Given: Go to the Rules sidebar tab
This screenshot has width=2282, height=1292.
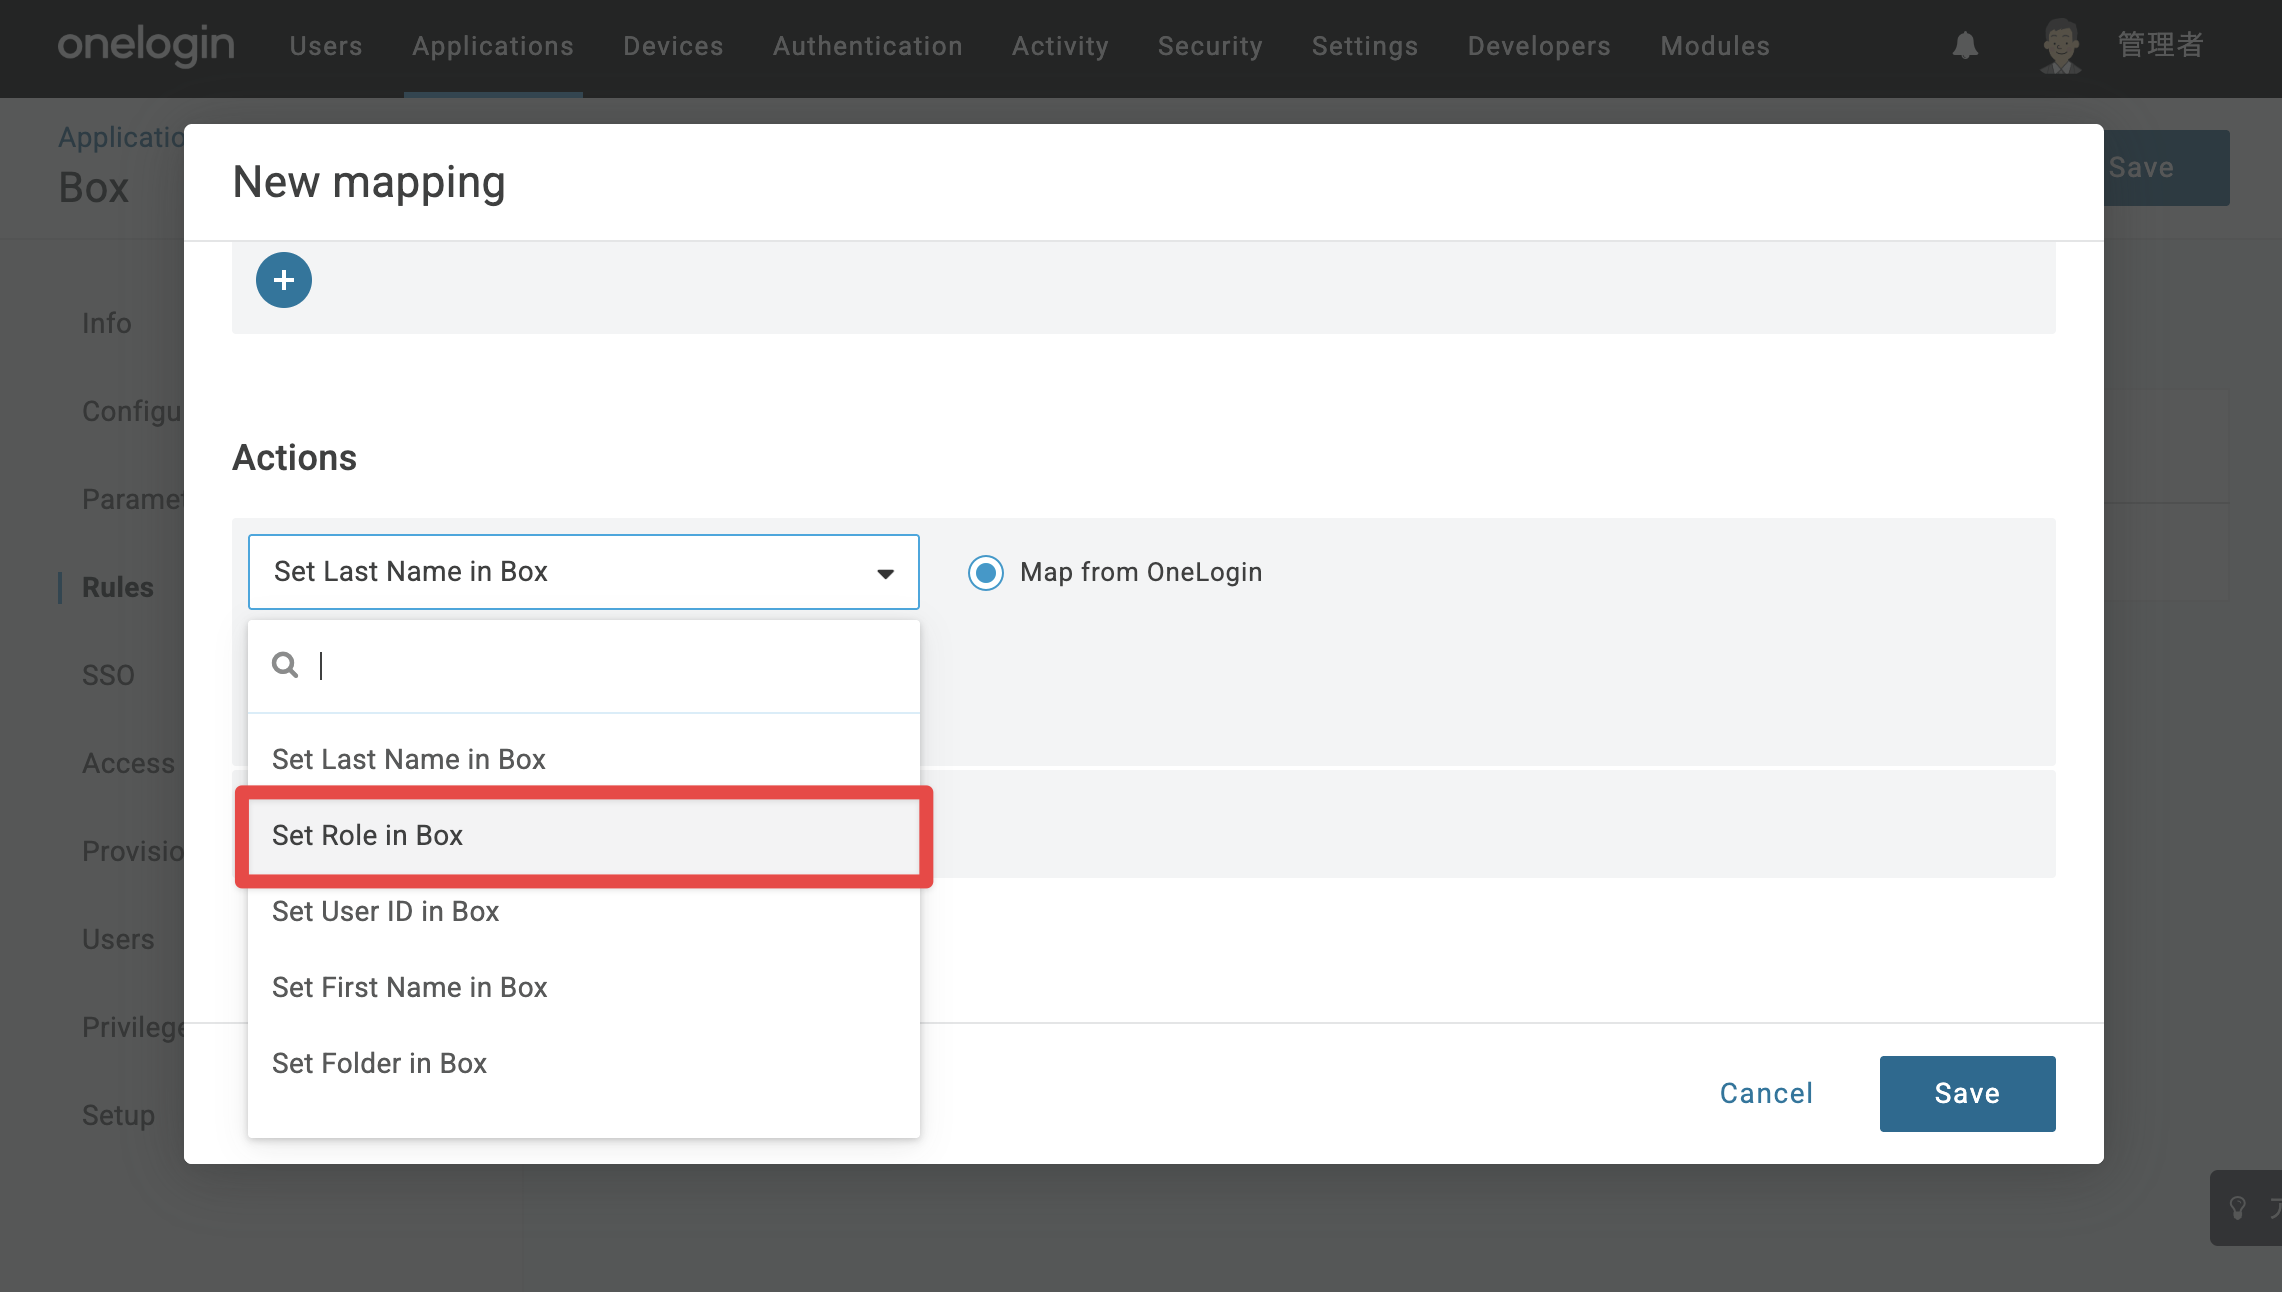Looking at the screenshot, I should [118, 587].
